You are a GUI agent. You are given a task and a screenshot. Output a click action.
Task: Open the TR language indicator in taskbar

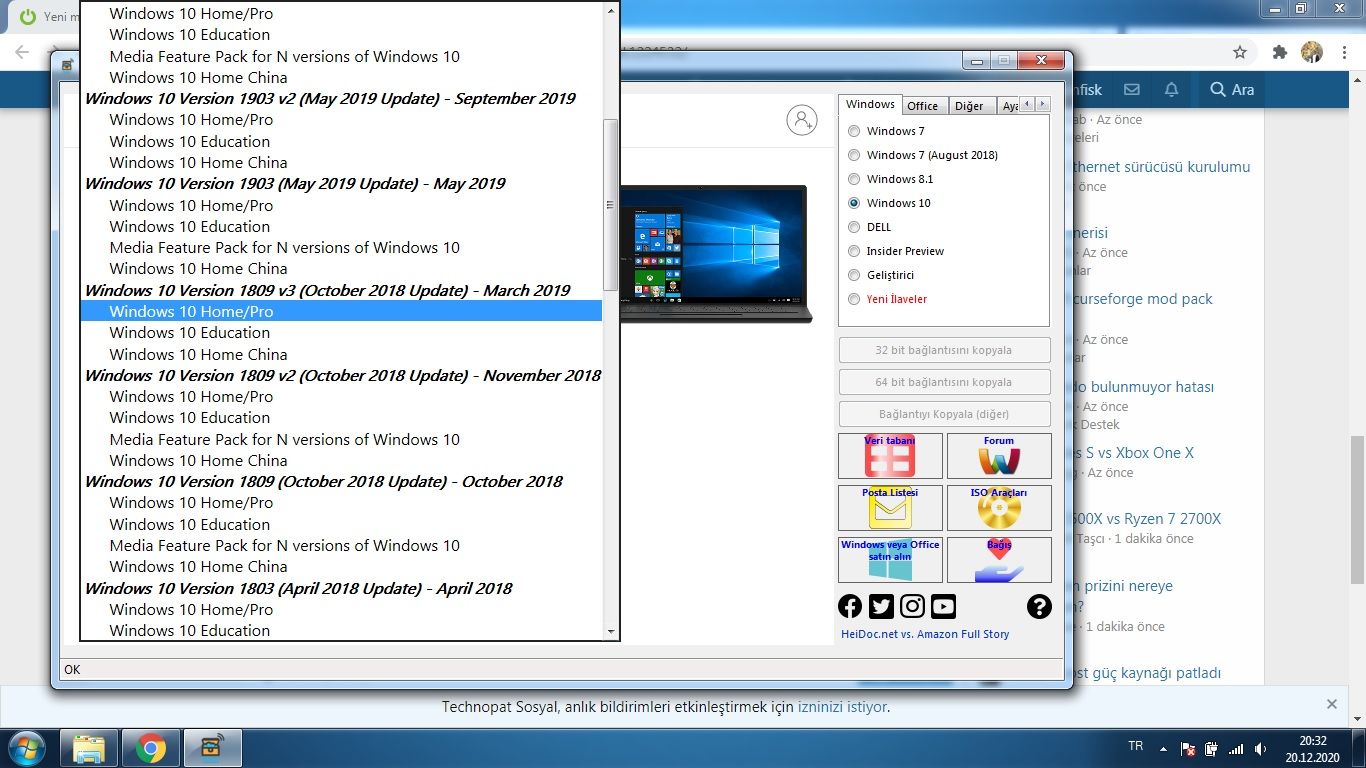1135,746
